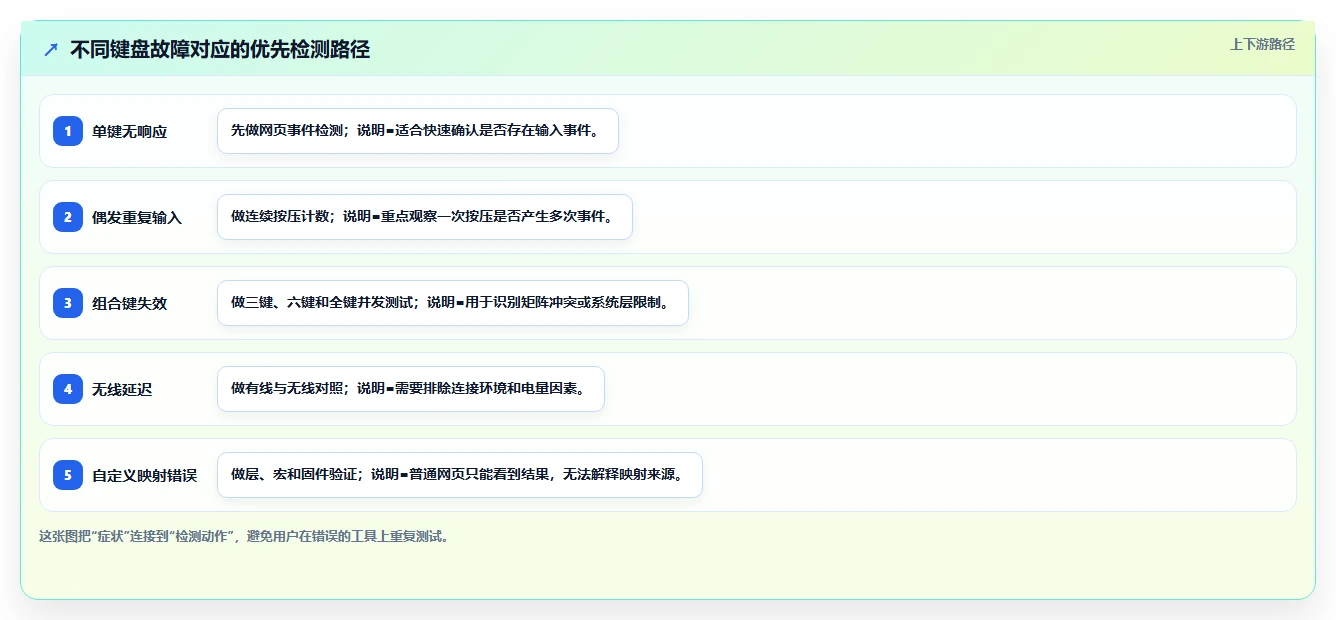Click the 做有线与无线对照 description box
Viewport: 1336px width, 620px height.
tap(411, 389)
